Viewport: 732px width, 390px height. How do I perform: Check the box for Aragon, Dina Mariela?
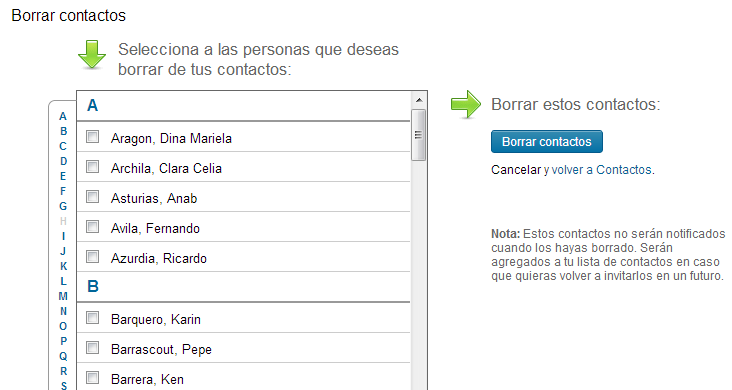tap(92, 137)
